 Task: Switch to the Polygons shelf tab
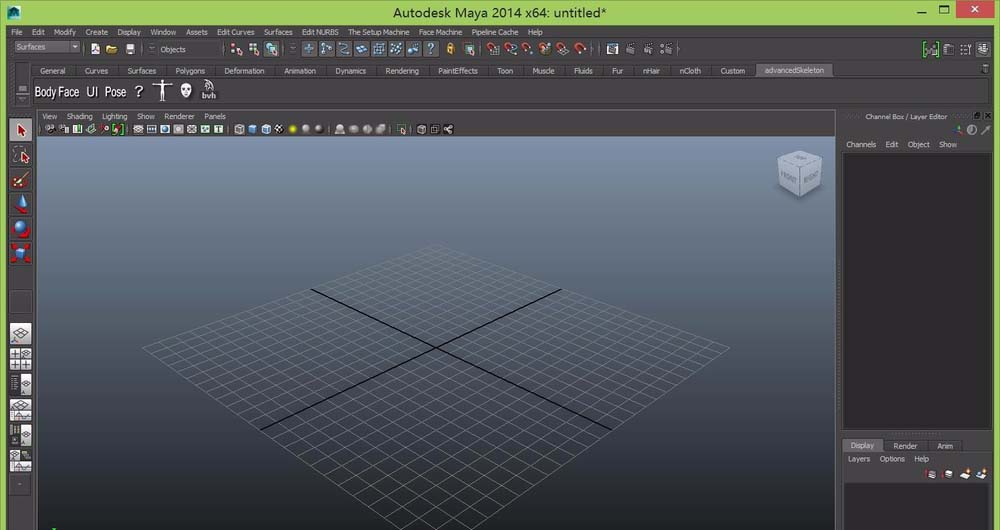pyautogui.click(x=190, y=71)
